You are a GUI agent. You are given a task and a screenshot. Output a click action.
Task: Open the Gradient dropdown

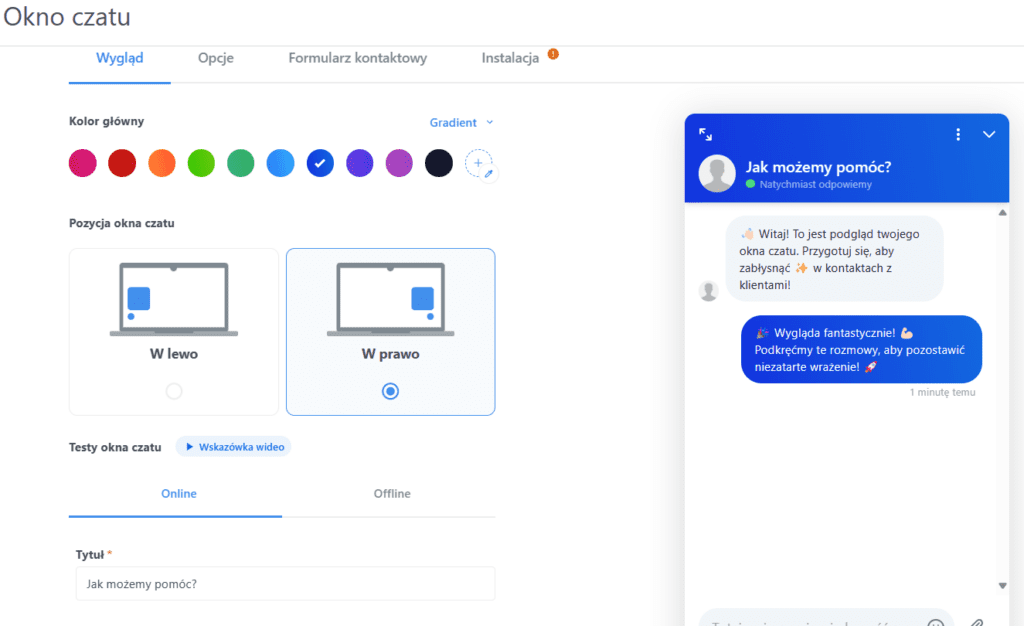pos(461,122)
